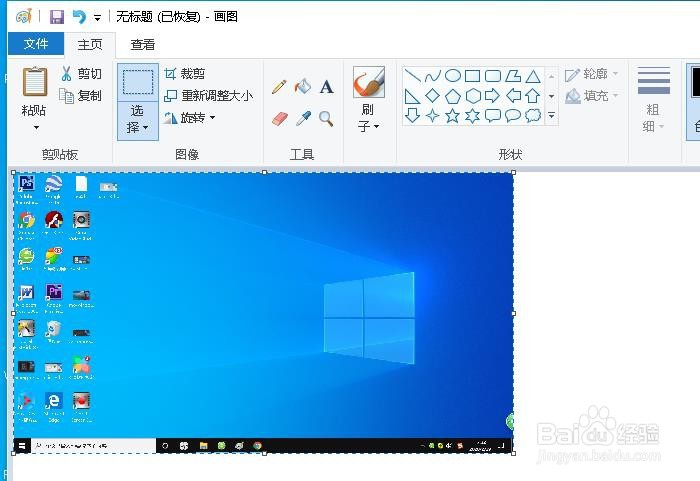Switch to the 查看 ribbon tab

pos(143,44)
